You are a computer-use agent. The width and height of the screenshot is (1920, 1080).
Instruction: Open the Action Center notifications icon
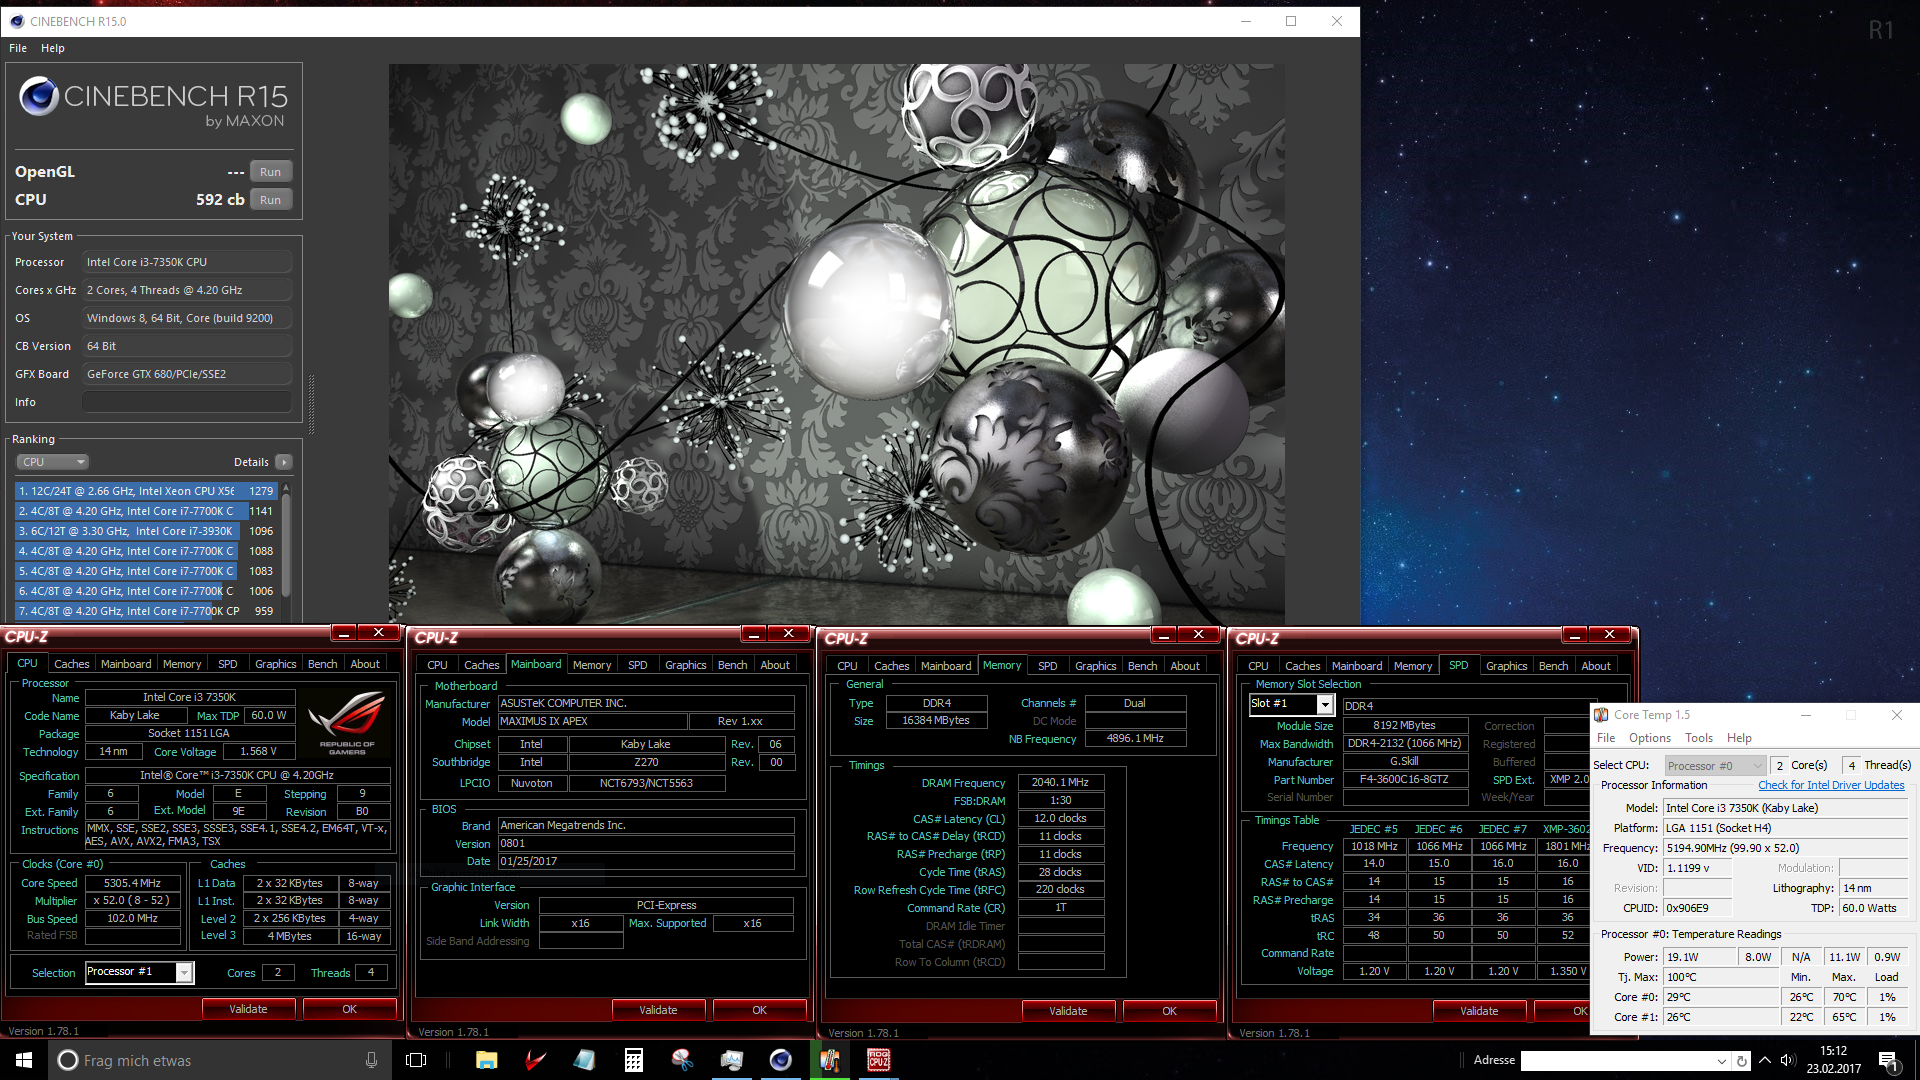pyautogui.click(x=1888, y=1061)
